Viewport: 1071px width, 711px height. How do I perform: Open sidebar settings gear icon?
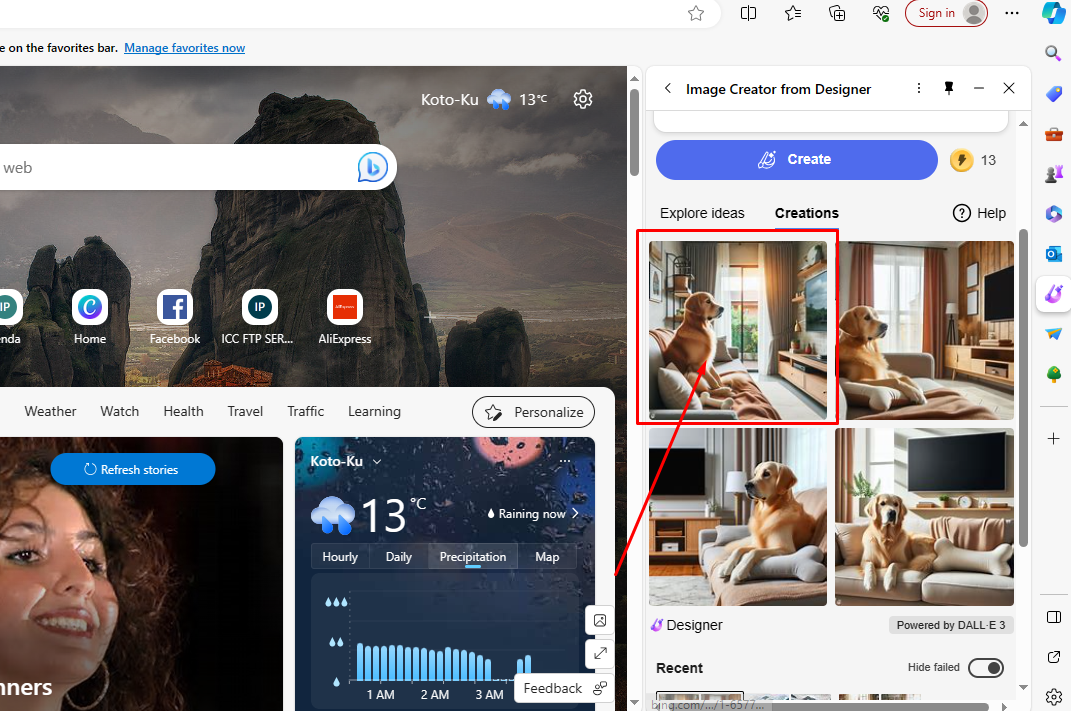pos(1053,697)
